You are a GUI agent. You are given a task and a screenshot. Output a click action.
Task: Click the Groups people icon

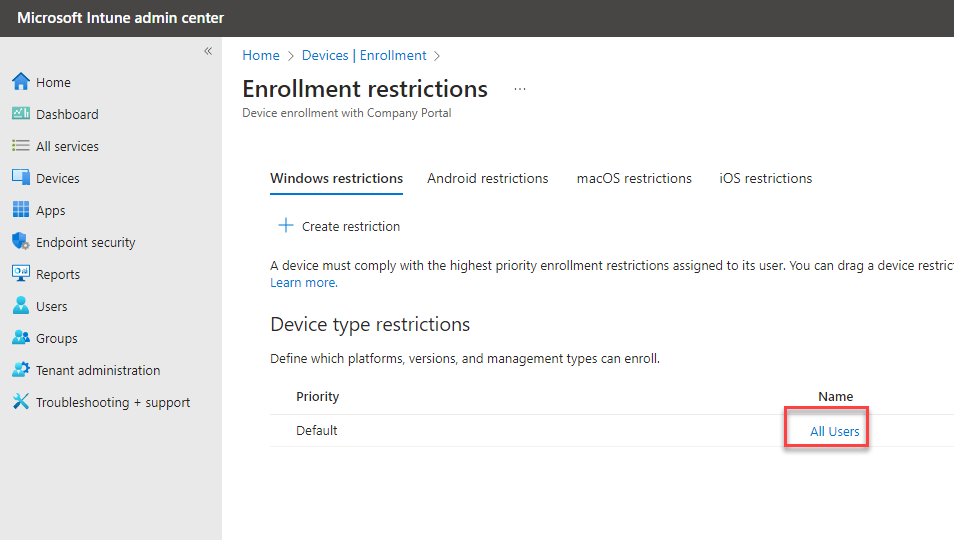[x=21, y=338]
